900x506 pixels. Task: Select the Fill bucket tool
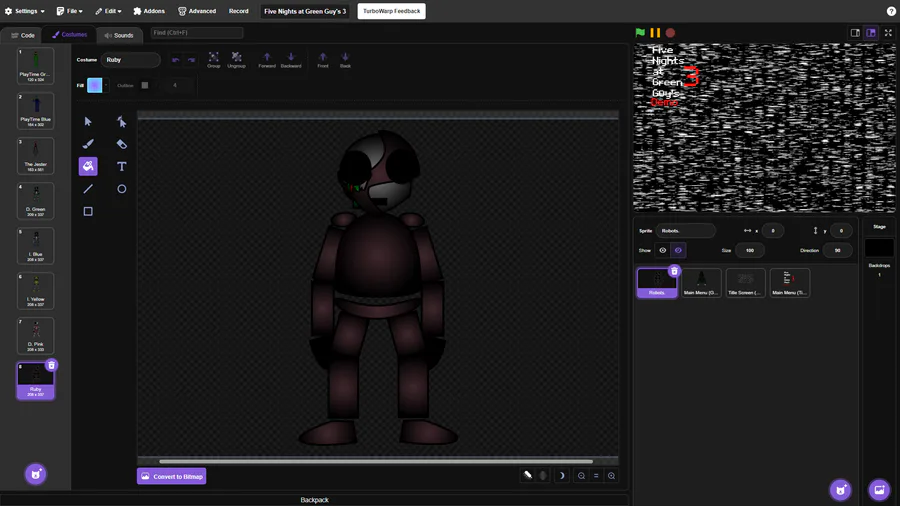pyautogui.click(x=88, y=166)
